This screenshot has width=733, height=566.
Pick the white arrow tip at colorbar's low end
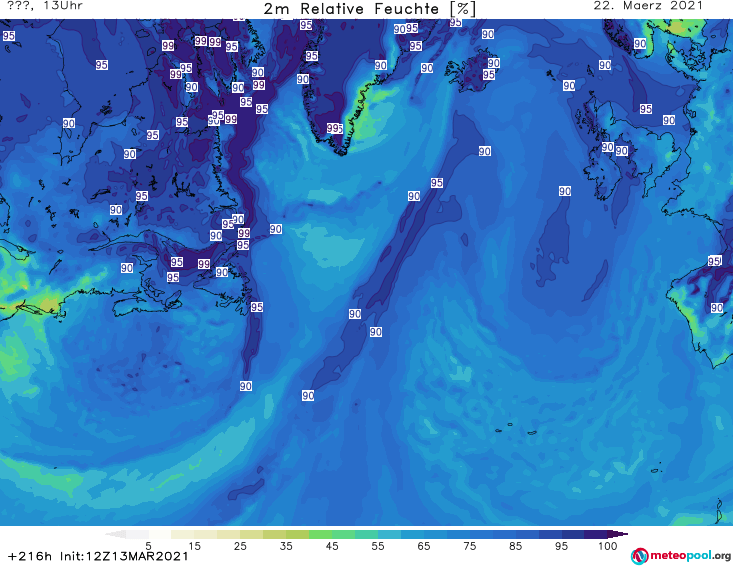(115, 534)
